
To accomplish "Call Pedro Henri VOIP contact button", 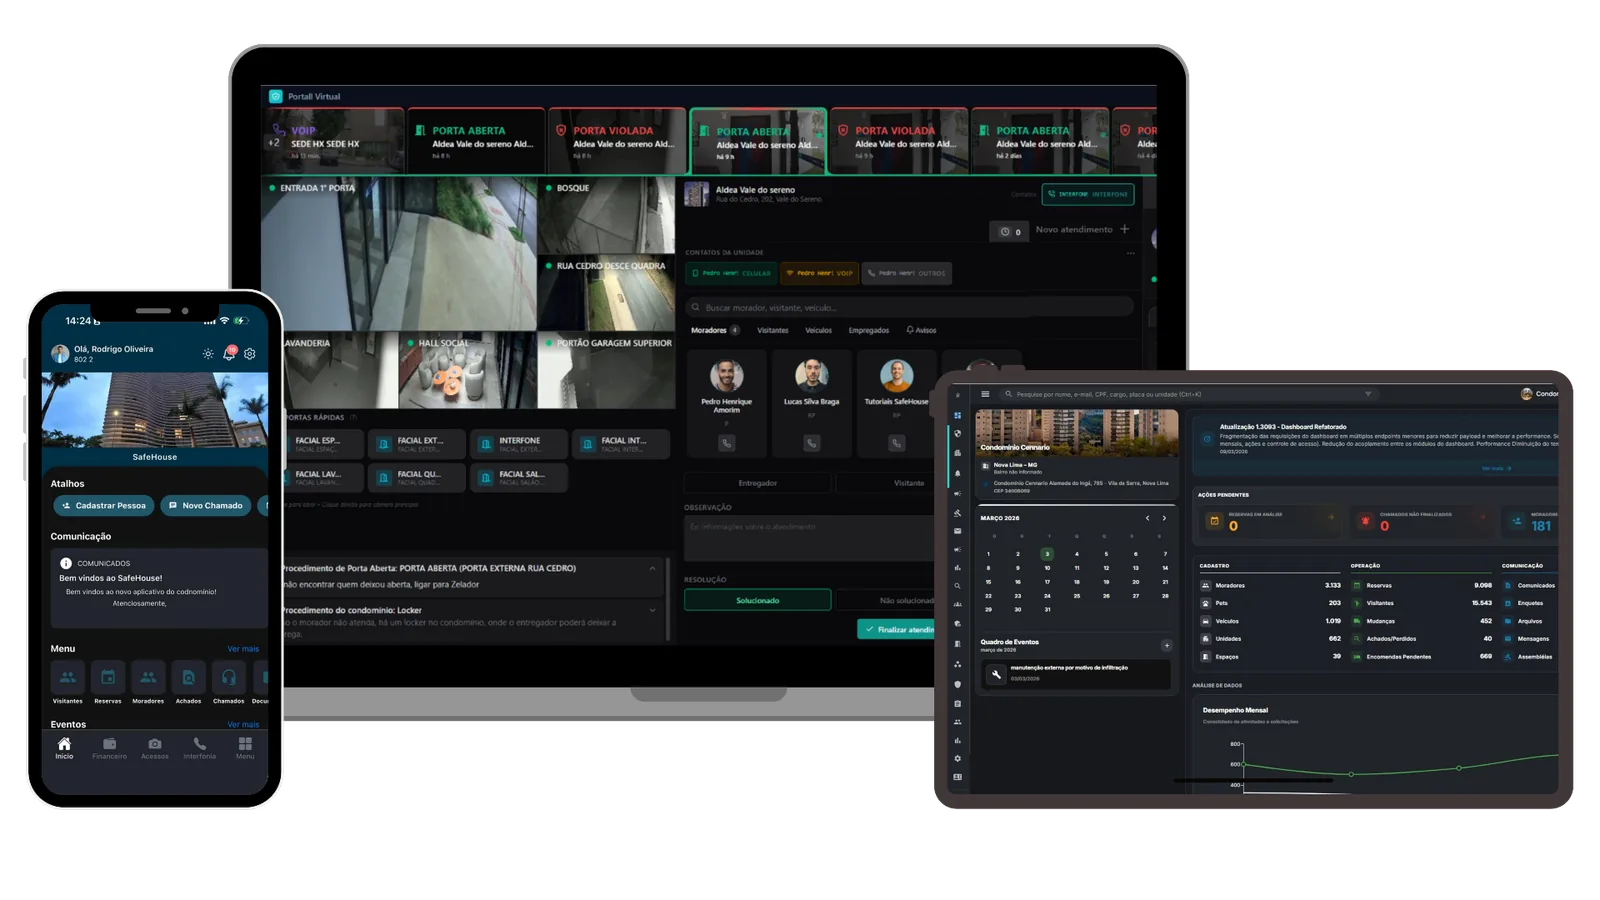I will click(x=819, y=273).
